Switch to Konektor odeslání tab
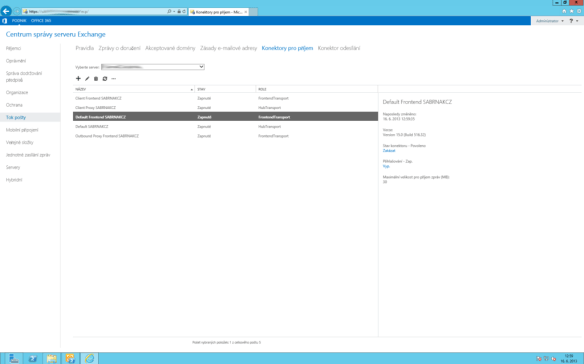Viewport: 584px width, 364px height. 339,48
